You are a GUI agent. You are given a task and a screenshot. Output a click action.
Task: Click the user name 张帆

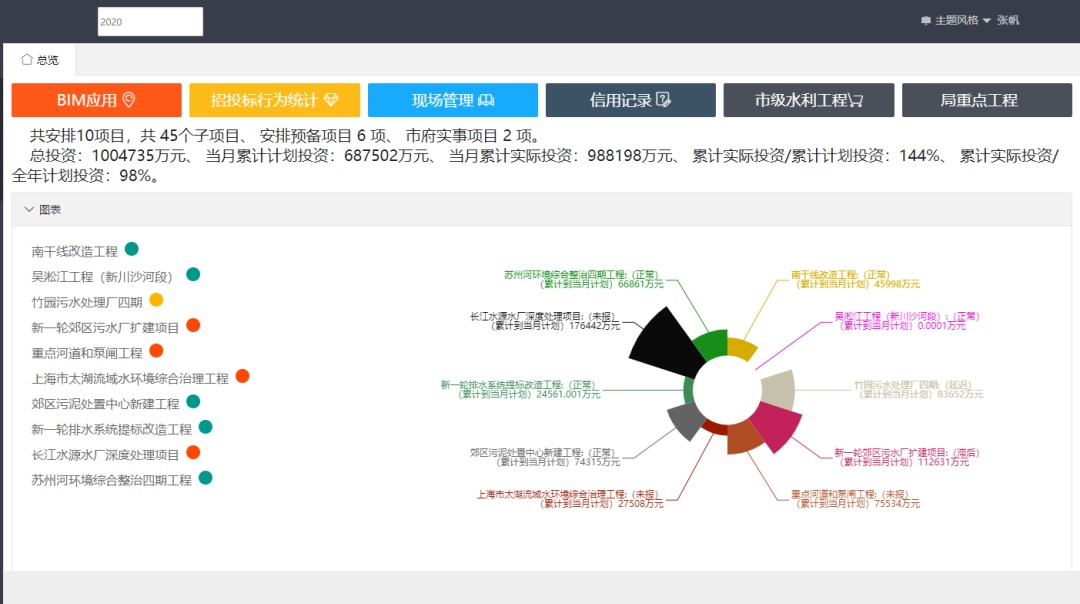[x=1008, y=20]
